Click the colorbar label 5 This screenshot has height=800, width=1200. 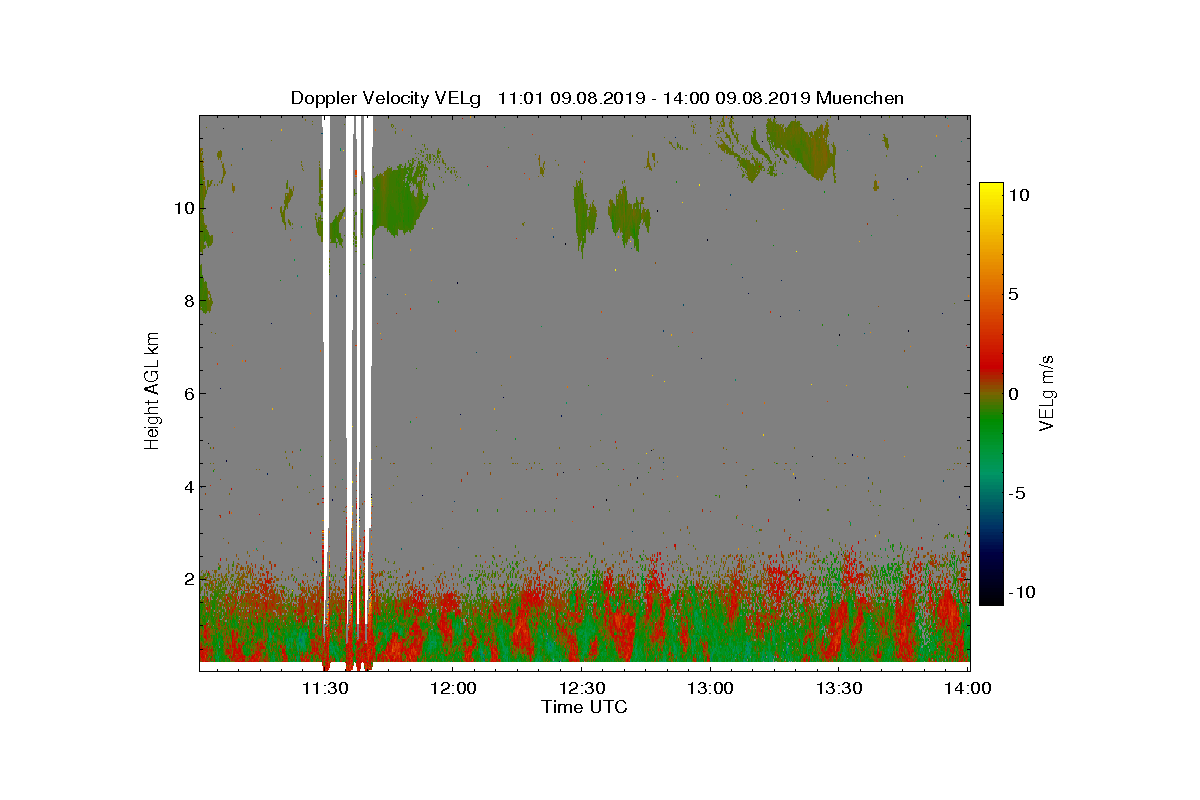coord(1014,295)
